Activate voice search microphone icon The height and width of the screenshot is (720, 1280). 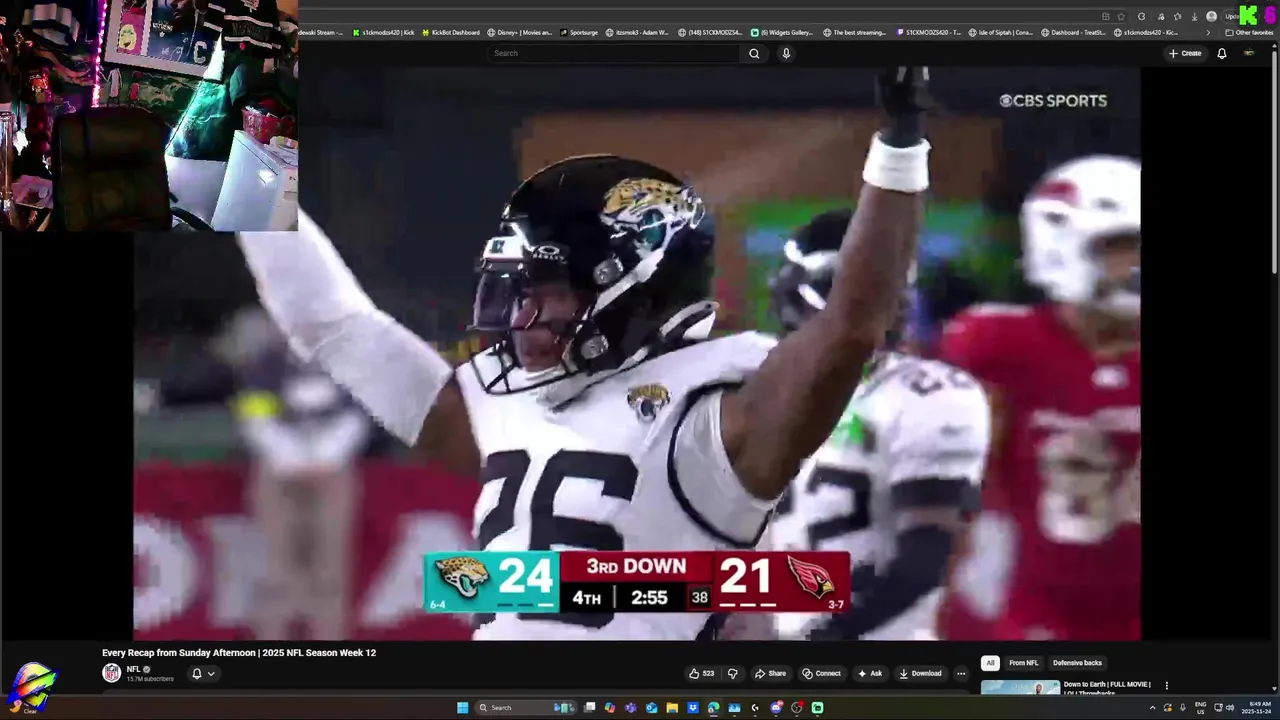pyautogui.click(x=786, y=53)
